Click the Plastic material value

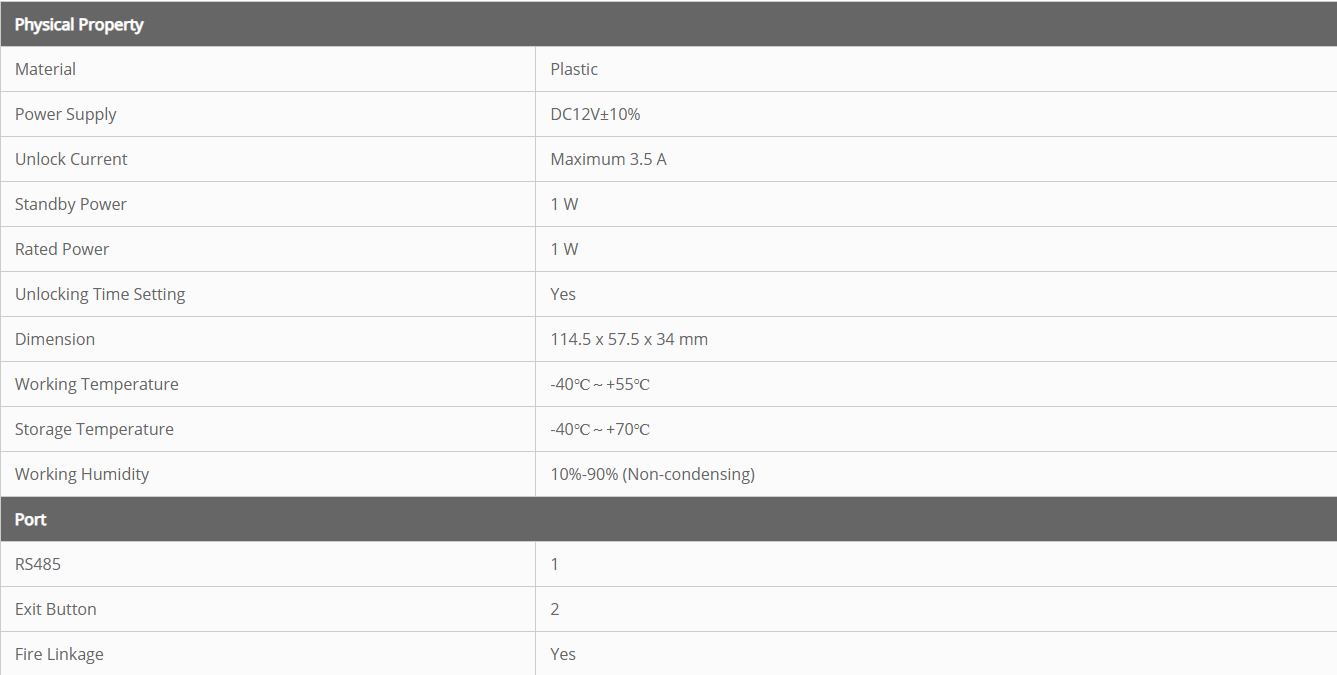[x=574, y=69]
